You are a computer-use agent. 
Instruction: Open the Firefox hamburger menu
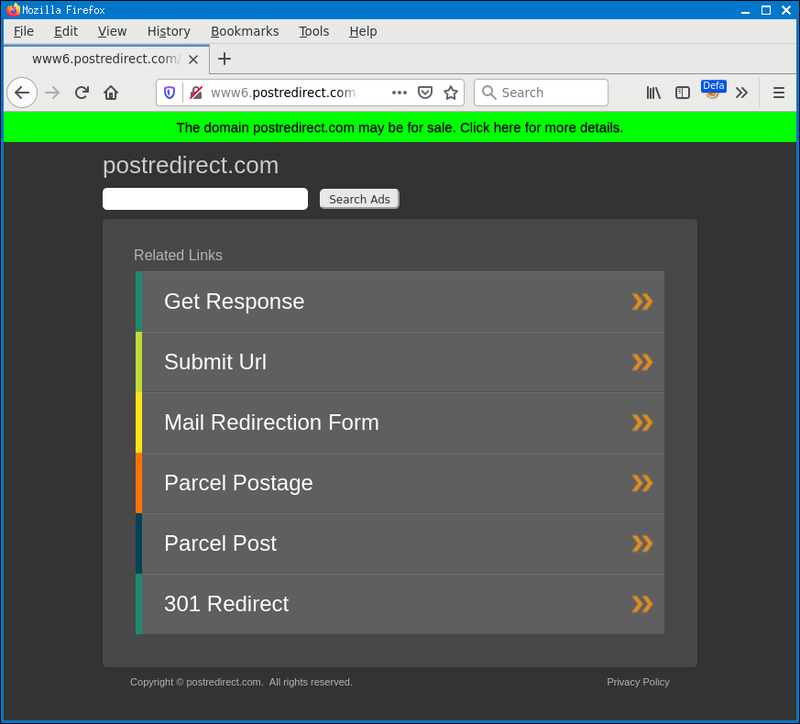coord(779,93)
